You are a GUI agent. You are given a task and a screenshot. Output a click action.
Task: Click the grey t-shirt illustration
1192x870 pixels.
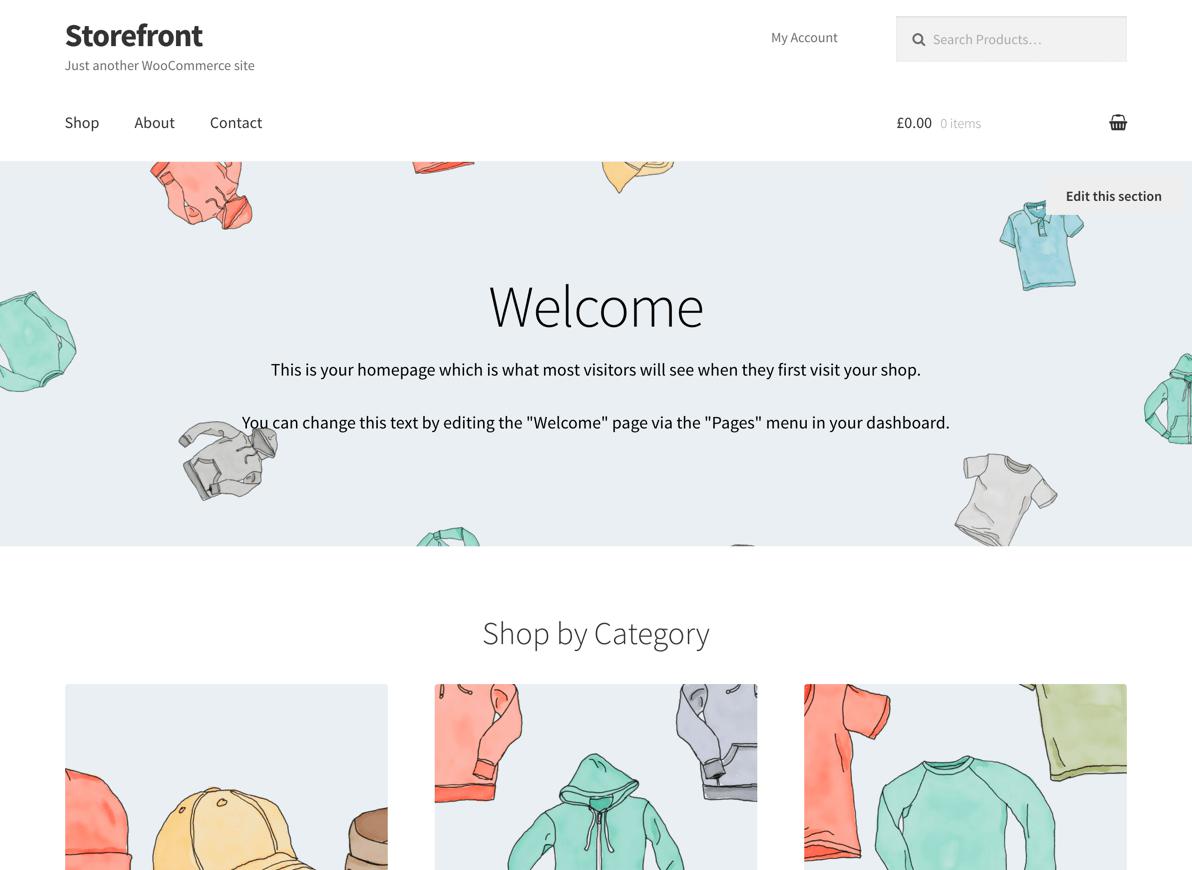(1005, 500)
